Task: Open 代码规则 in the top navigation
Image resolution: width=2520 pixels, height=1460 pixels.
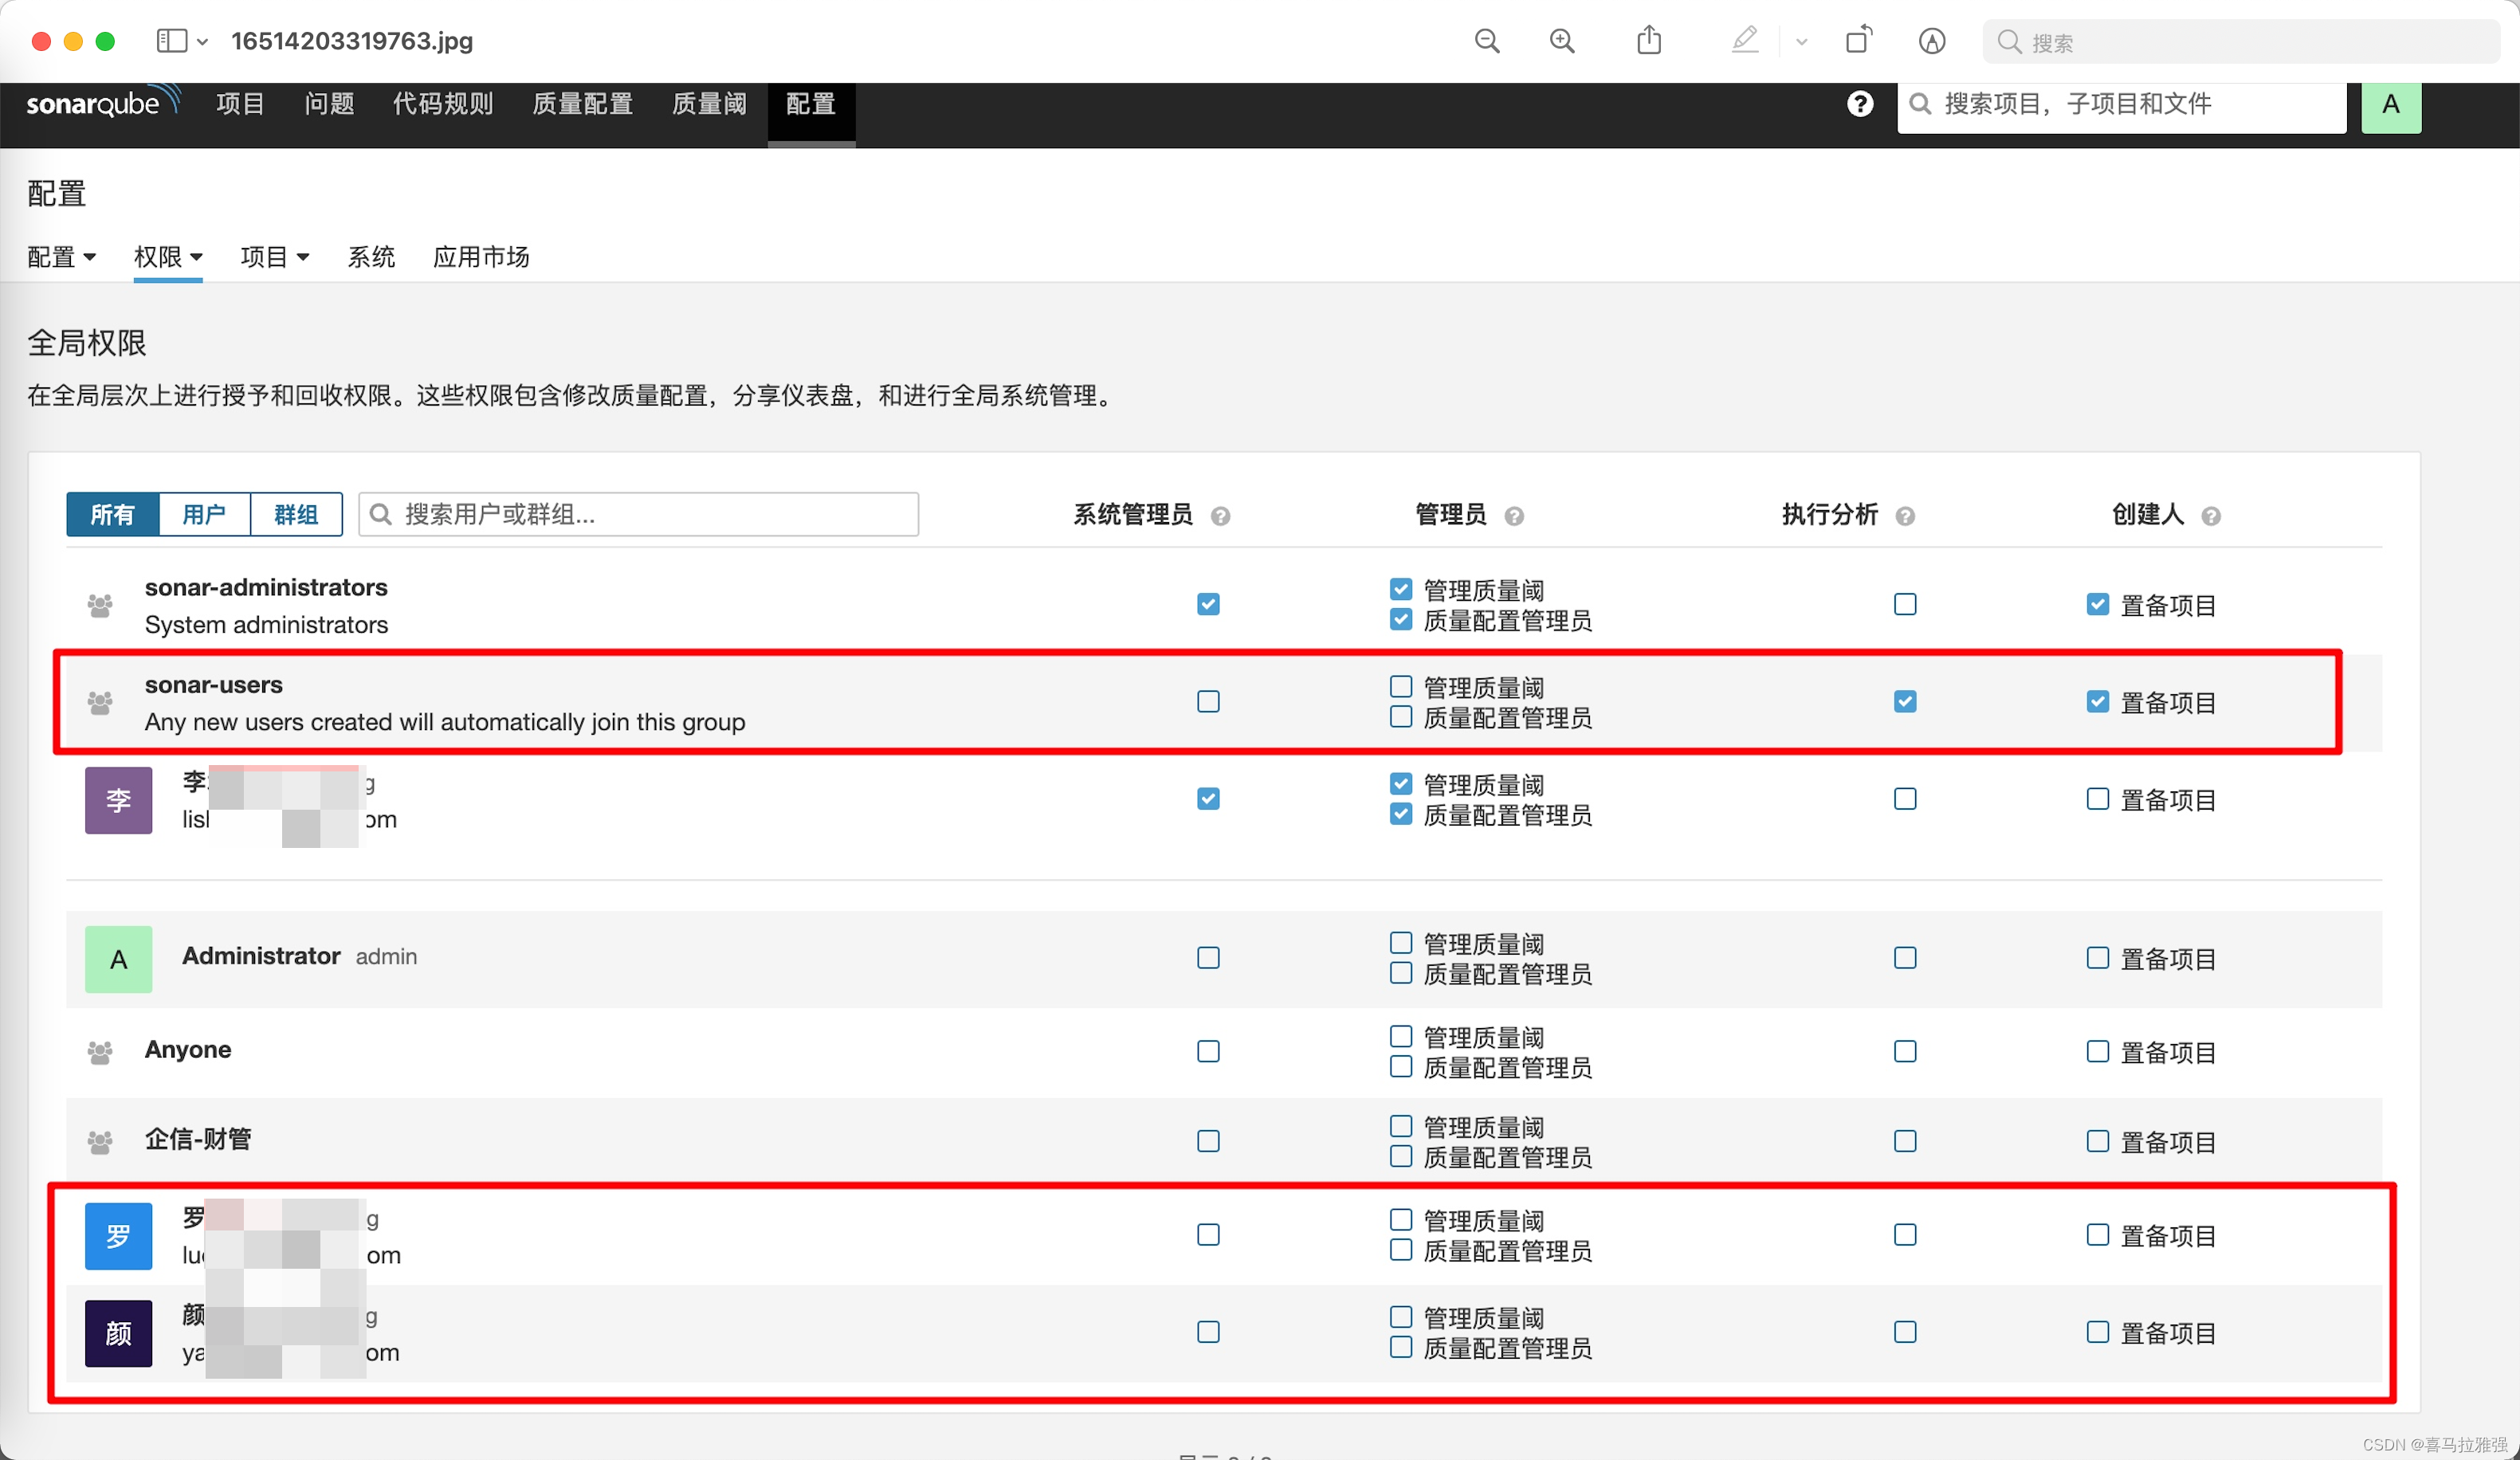Action: [443, 103]
